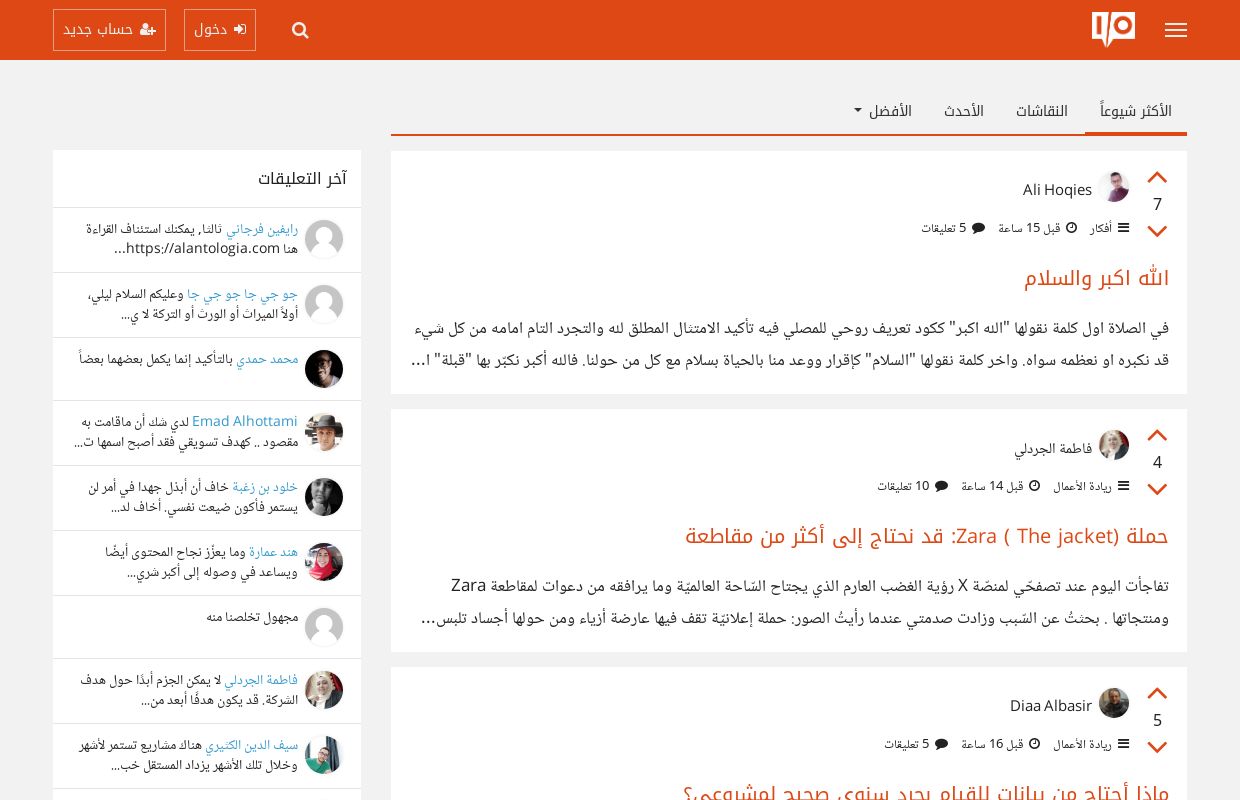Switch to the النقاشات tab
1240x800 pixels.
pos(1041,111)
